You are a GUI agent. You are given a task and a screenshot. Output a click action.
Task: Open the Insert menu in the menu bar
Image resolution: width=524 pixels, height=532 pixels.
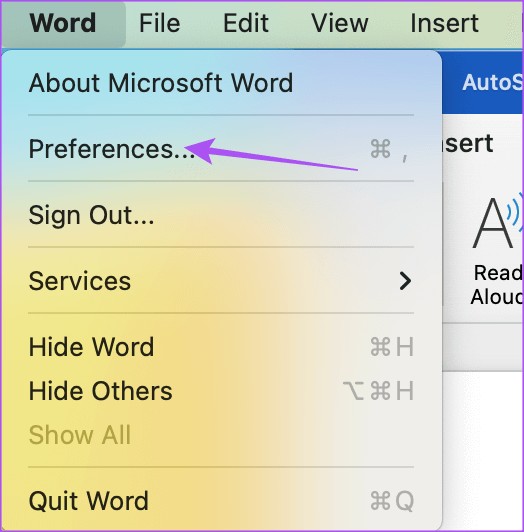pos(445,23)
